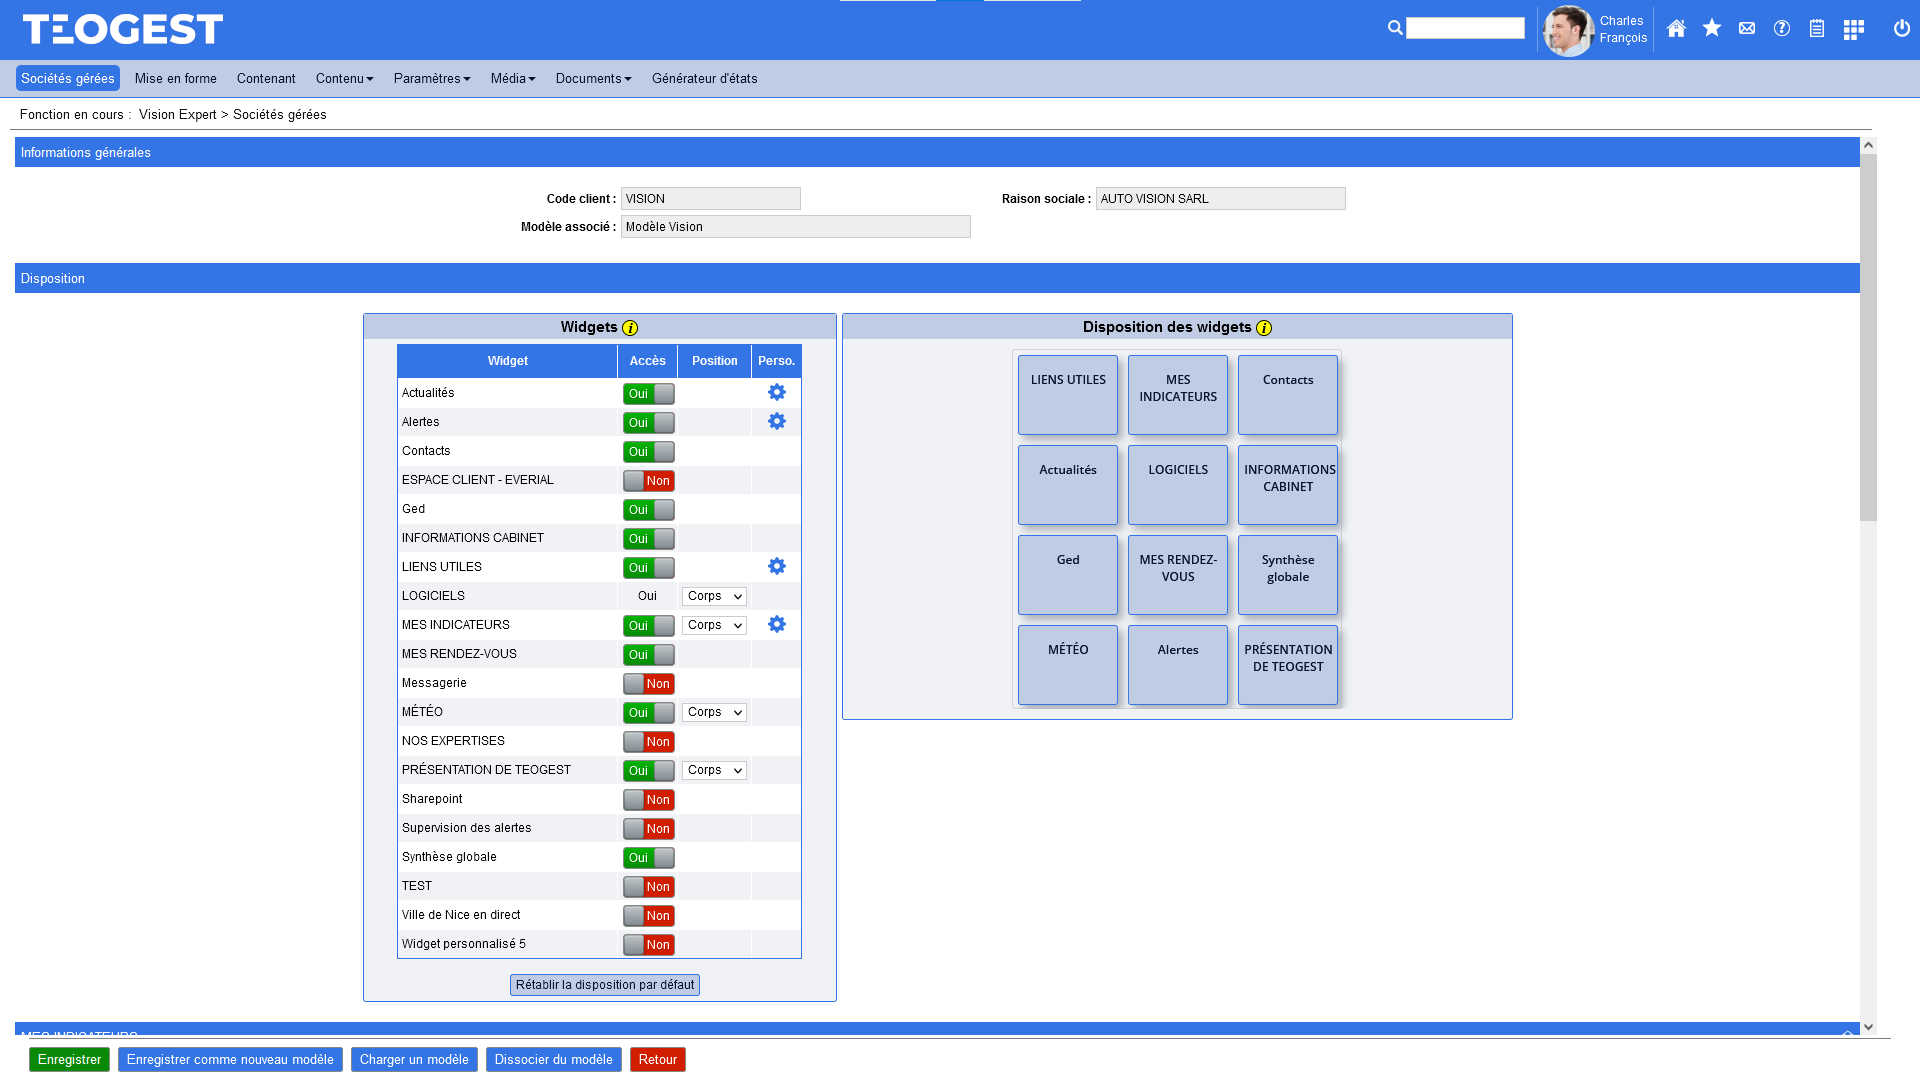Click the help question mark icon
Screen dimensions: 1920x1080
point(1782,29)
